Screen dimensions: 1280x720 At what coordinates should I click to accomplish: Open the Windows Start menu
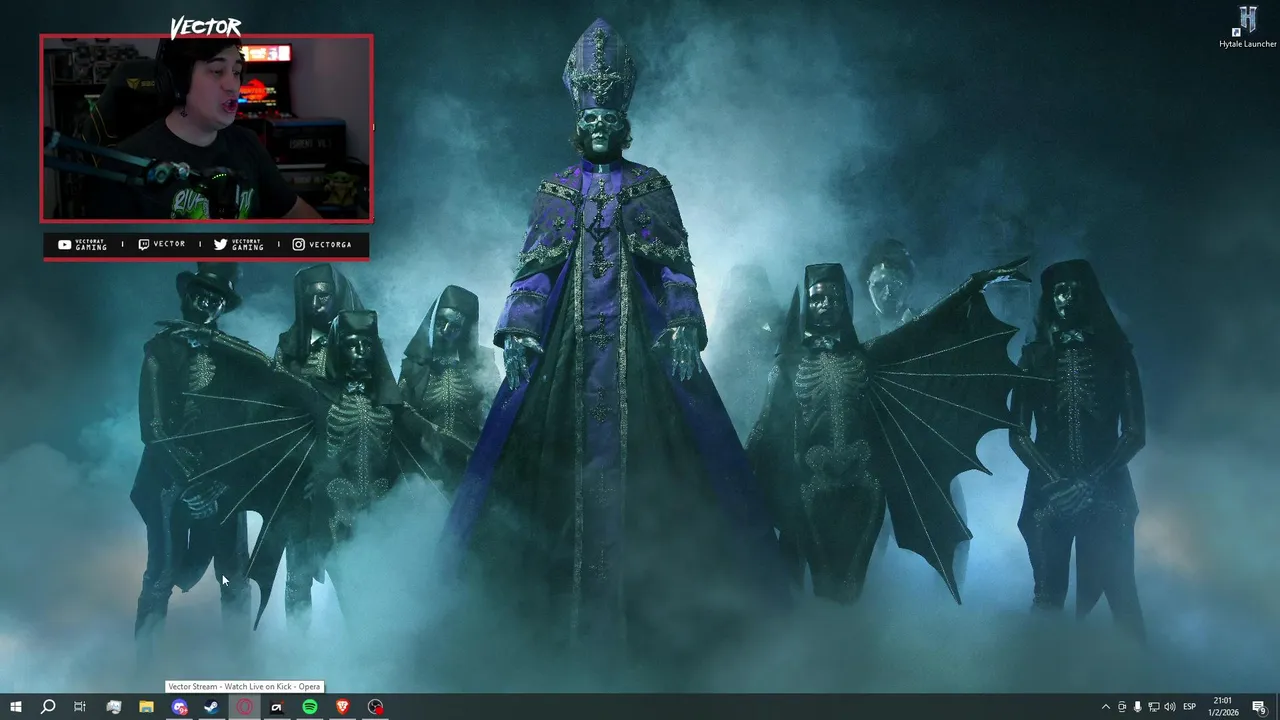pos(15,707)
